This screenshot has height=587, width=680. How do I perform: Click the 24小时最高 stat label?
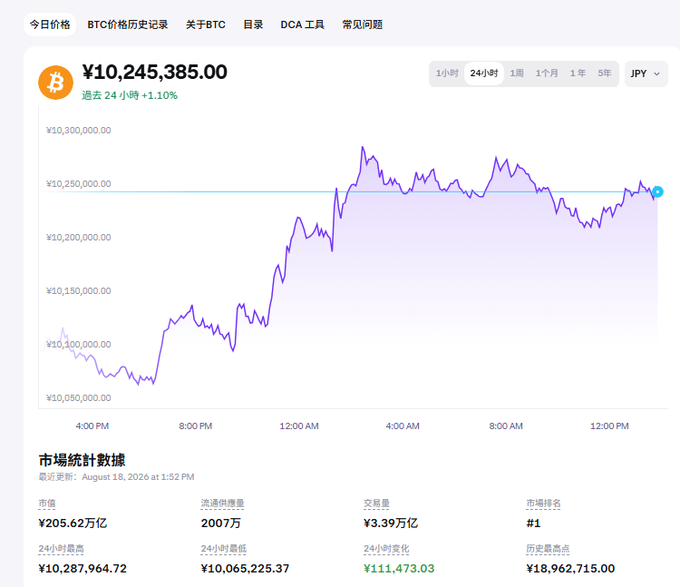pos(61,549)
